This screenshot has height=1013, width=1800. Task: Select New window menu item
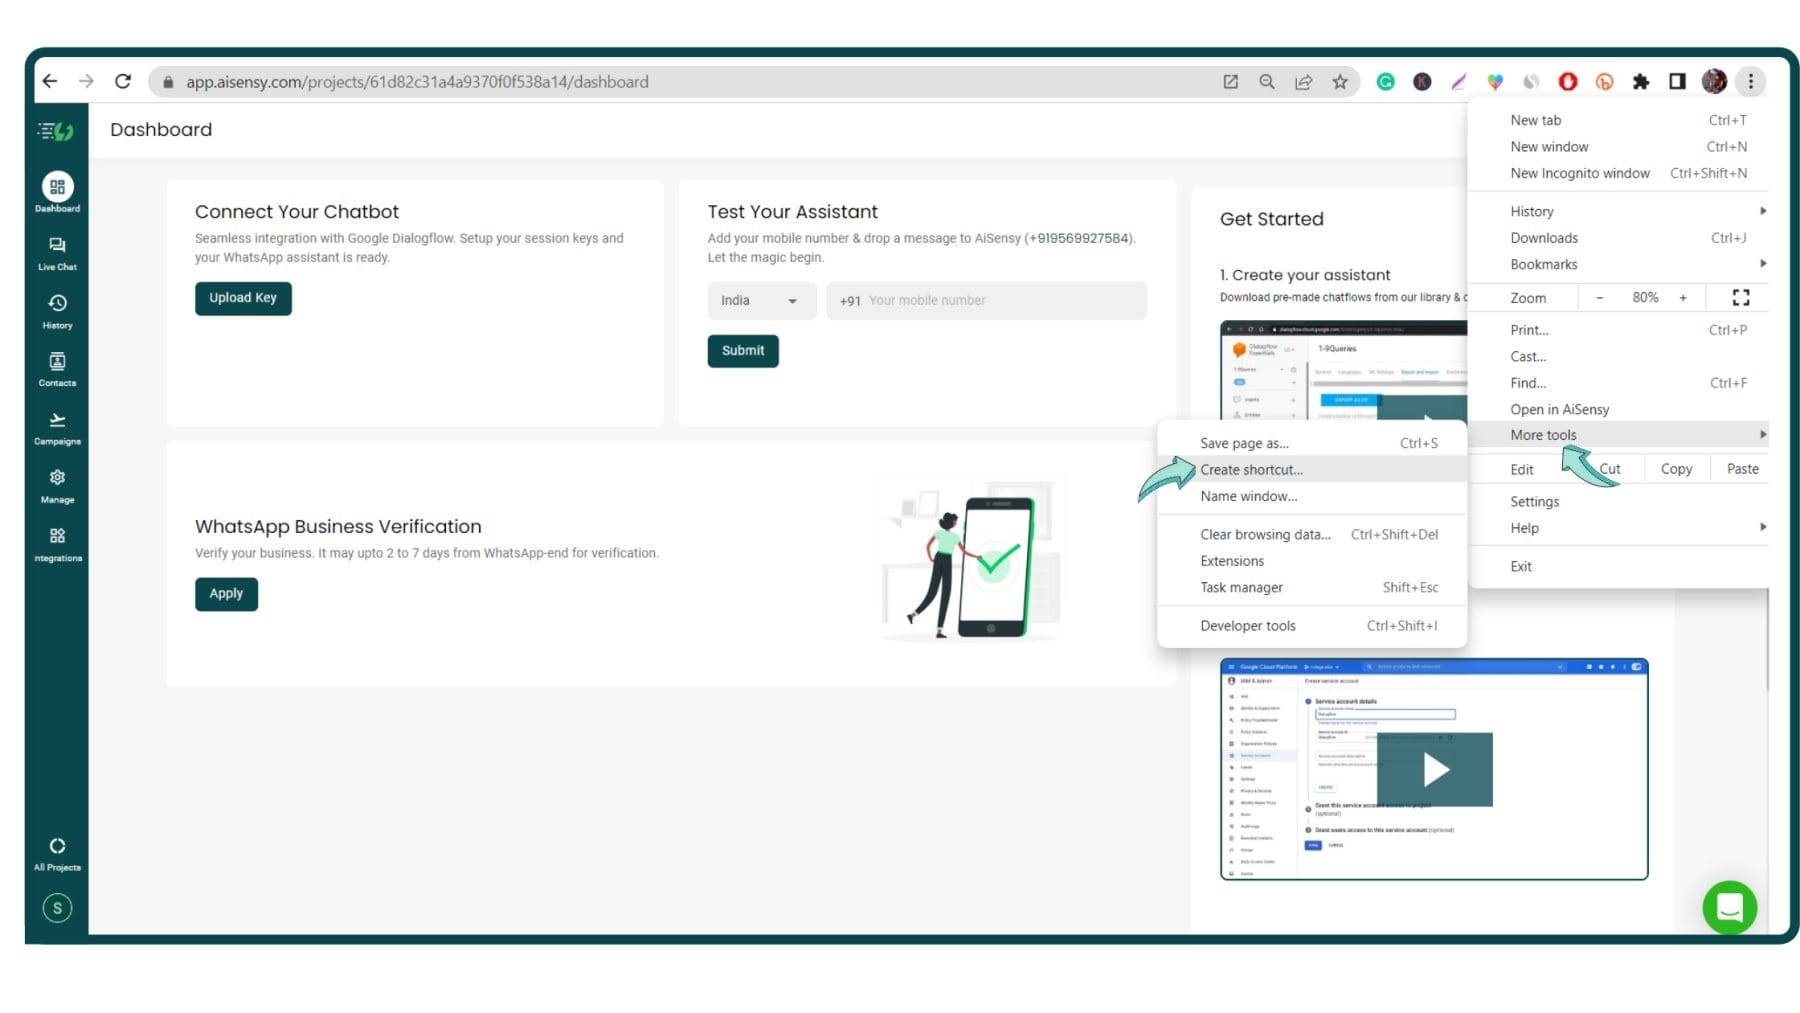(1618, 147)
